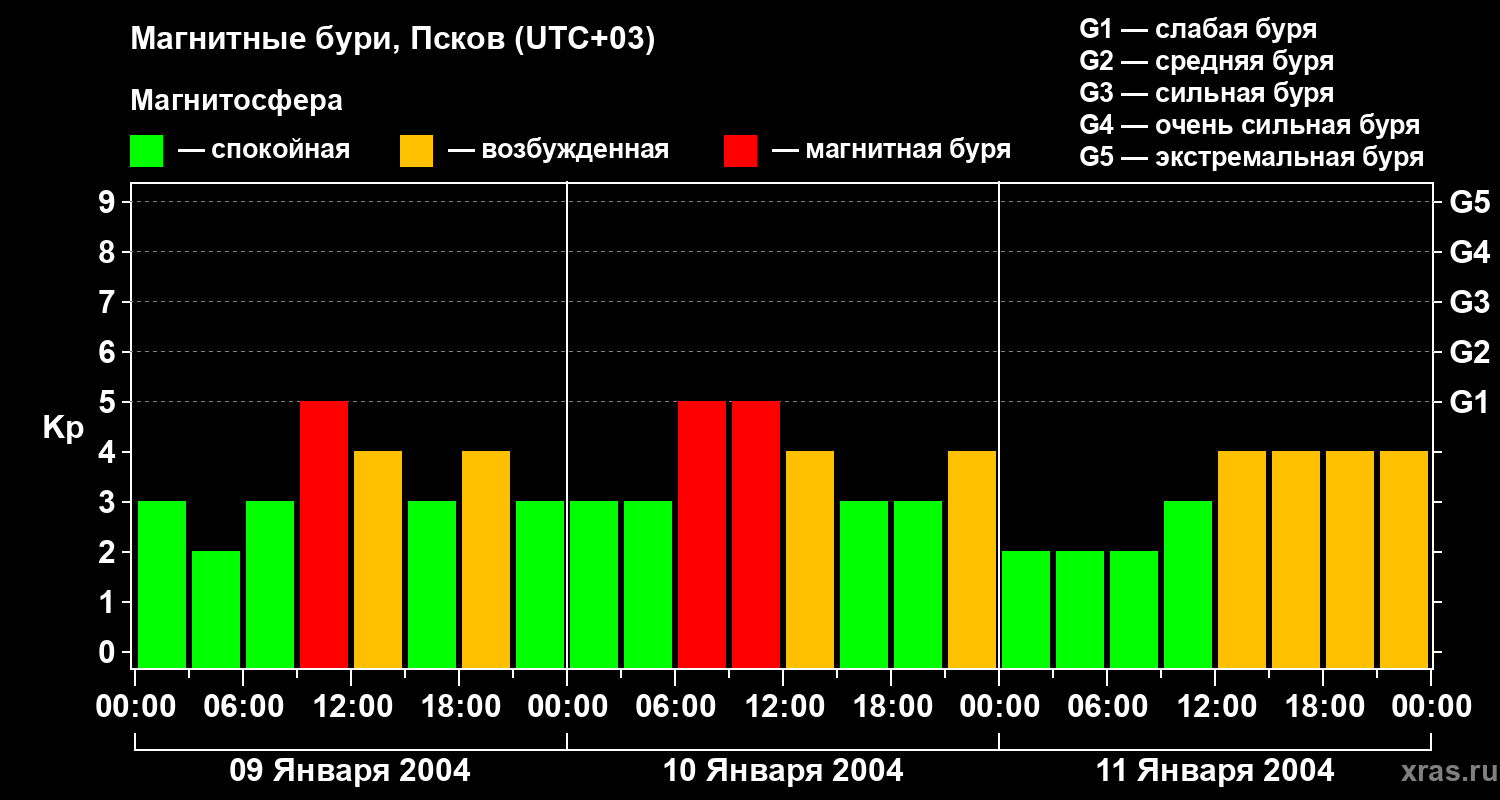1500x800 pixels.
Task: Click the date label '09 Января 2004'
Action: pyautogui.click(x=350, y=771)
